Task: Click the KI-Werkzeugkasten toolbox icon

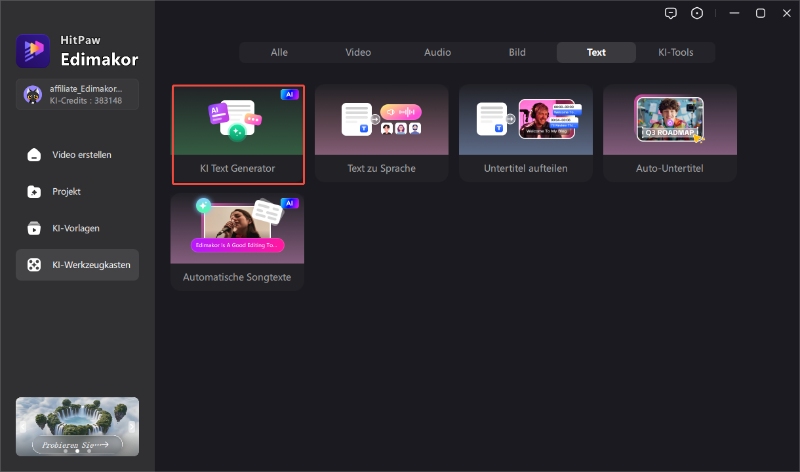Action: 34,265
